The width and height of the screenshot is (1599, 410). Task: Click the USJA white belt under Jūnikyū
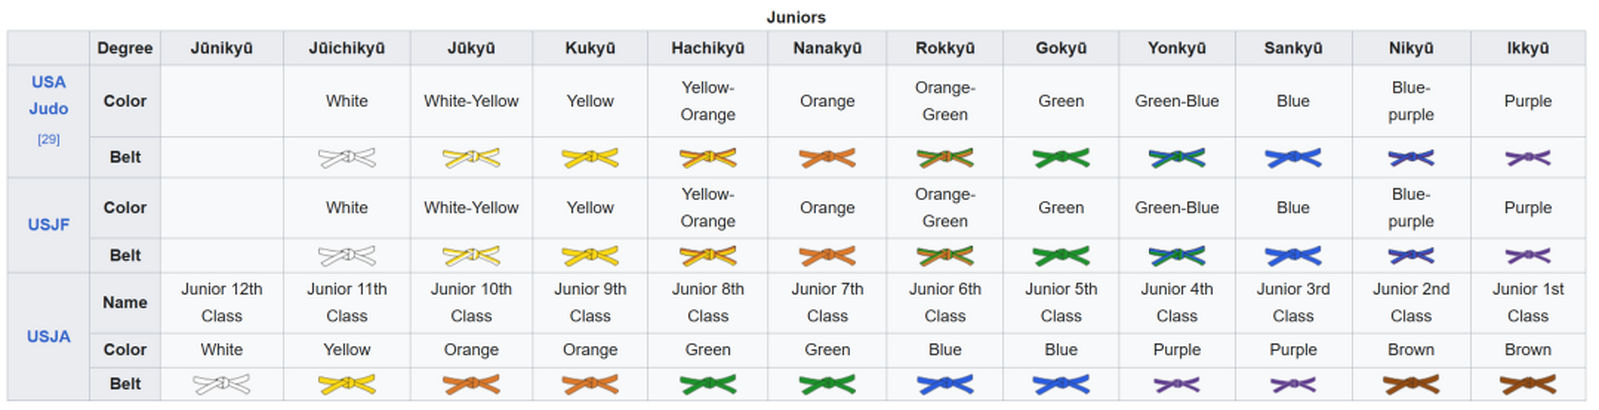pos(221,384)
